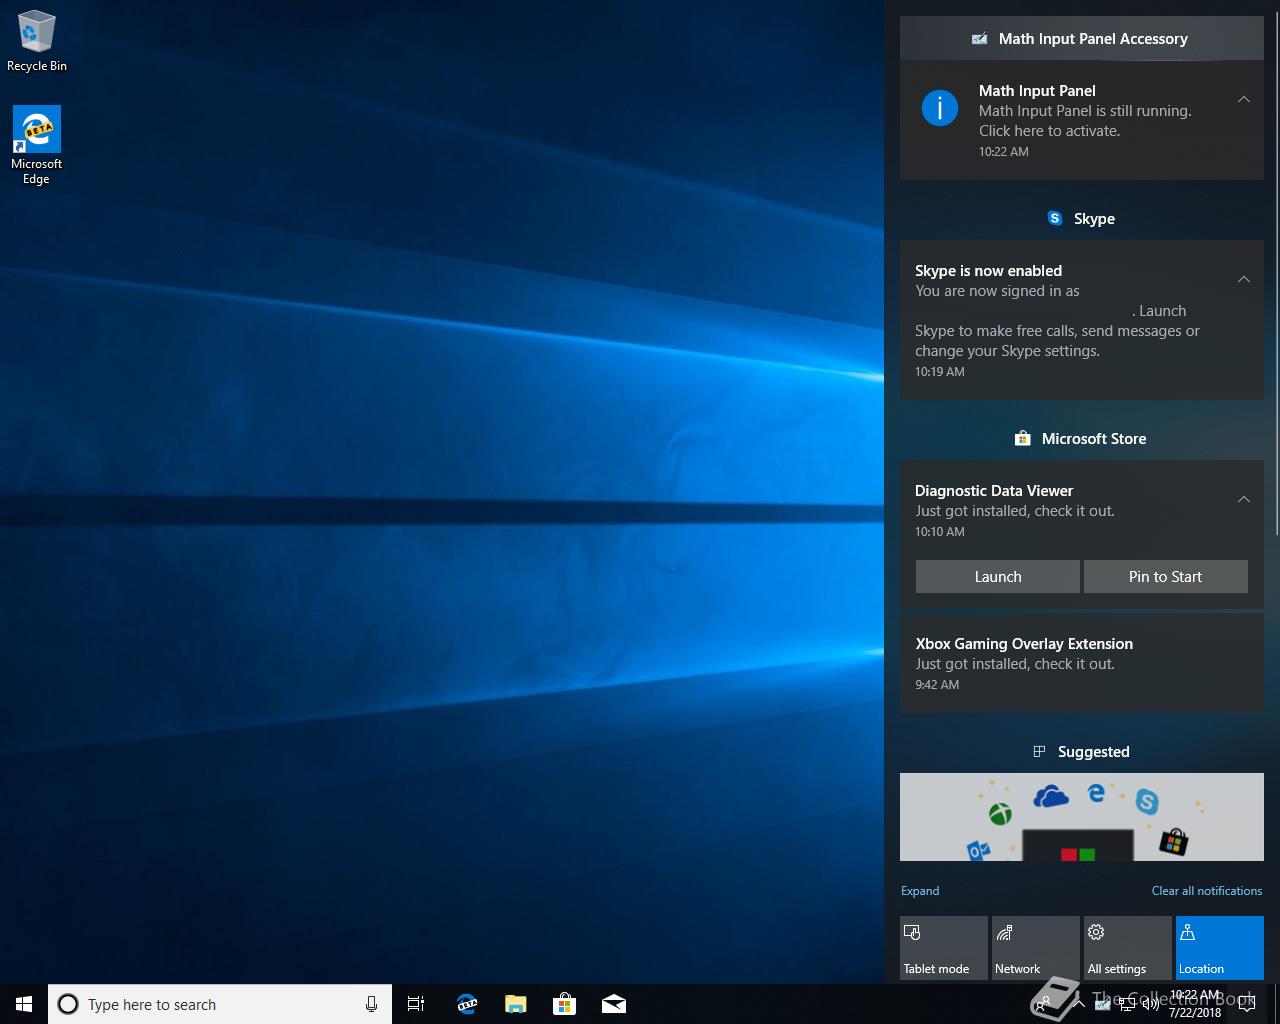Screen dimensions: 1280x1024
Task: Click Pin to Start button
Action: [1166, 576]
